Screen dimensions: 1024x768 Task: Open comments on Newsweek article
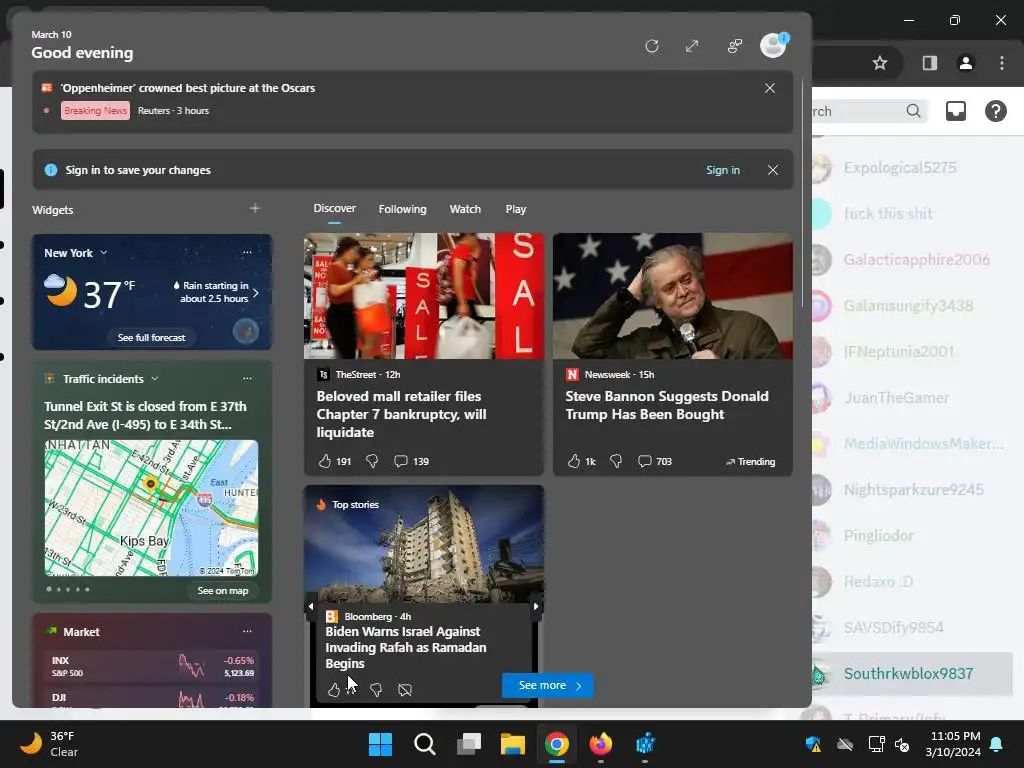click(x=654, y=461)
